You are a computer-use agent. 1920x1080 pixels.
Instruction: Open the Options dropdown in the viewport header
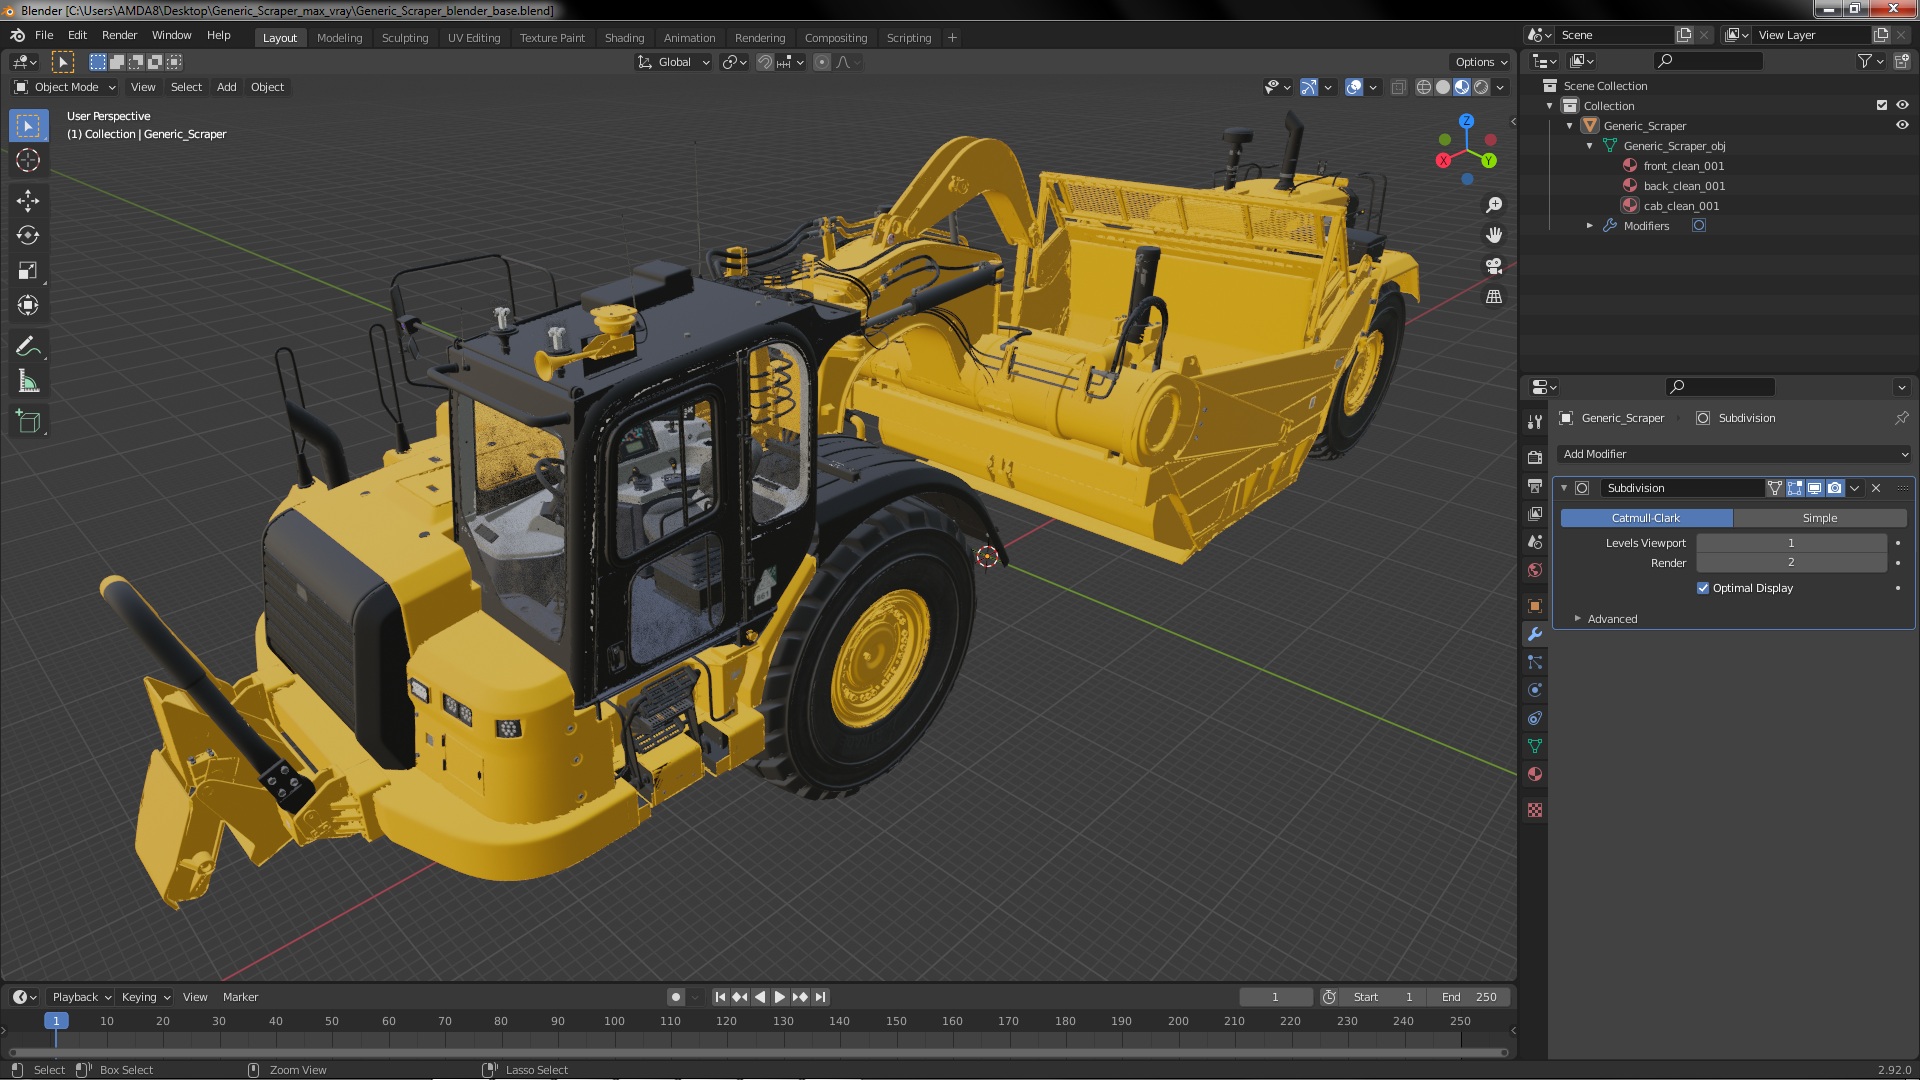point(1481,62)
